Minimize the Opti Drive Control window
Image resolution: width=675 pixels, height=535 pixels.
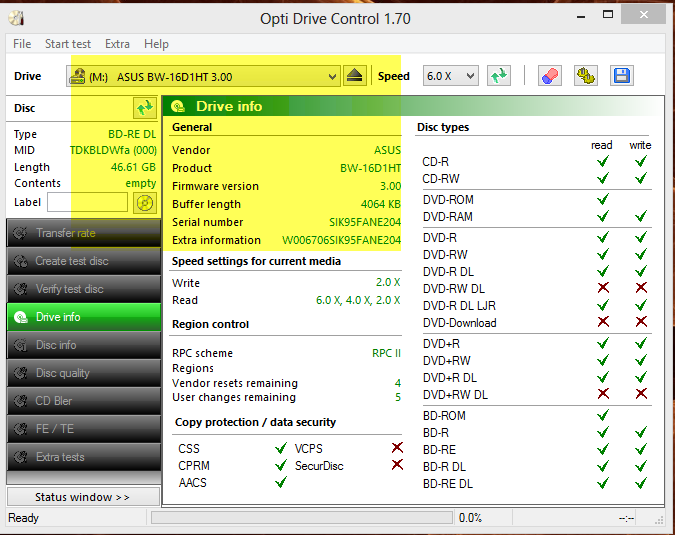click(x=581, y=17)
